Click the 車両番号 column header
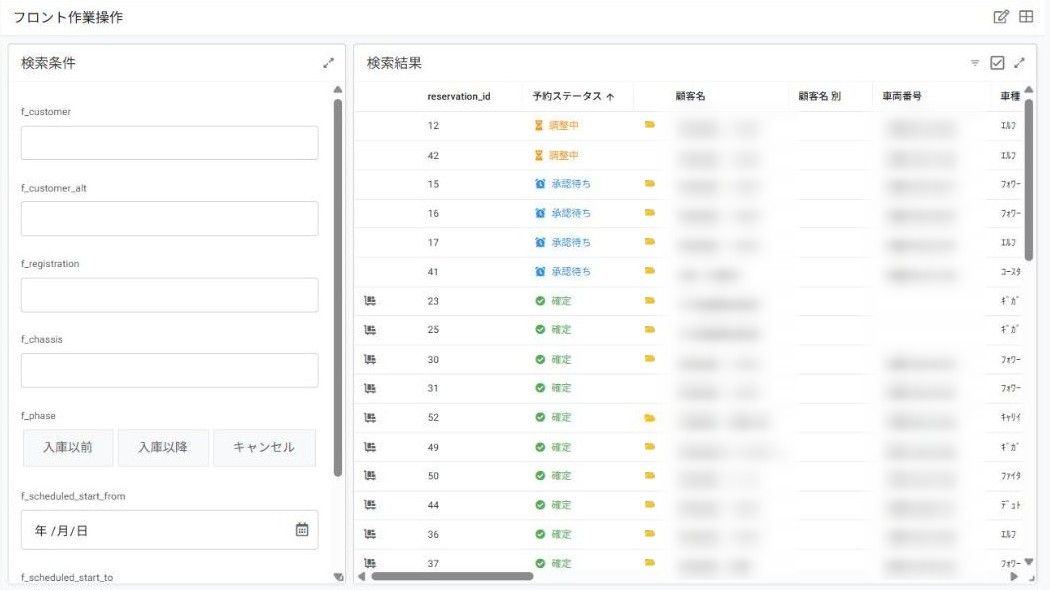This screenshot has height=590, width=1050. pyautogui.click(x=901, y=96)
